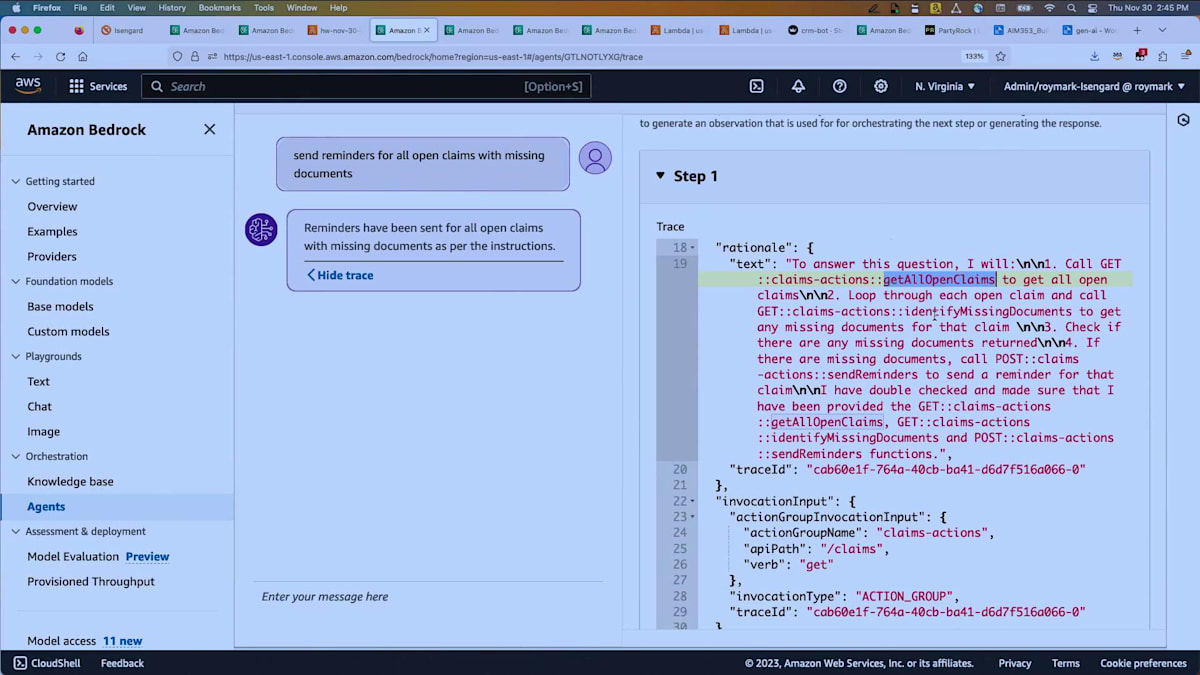Image resolution: width=1200 pixels, height=675 pixels.
Task: Switch to the crm-bot browser tab
Action: coord(818,30)
